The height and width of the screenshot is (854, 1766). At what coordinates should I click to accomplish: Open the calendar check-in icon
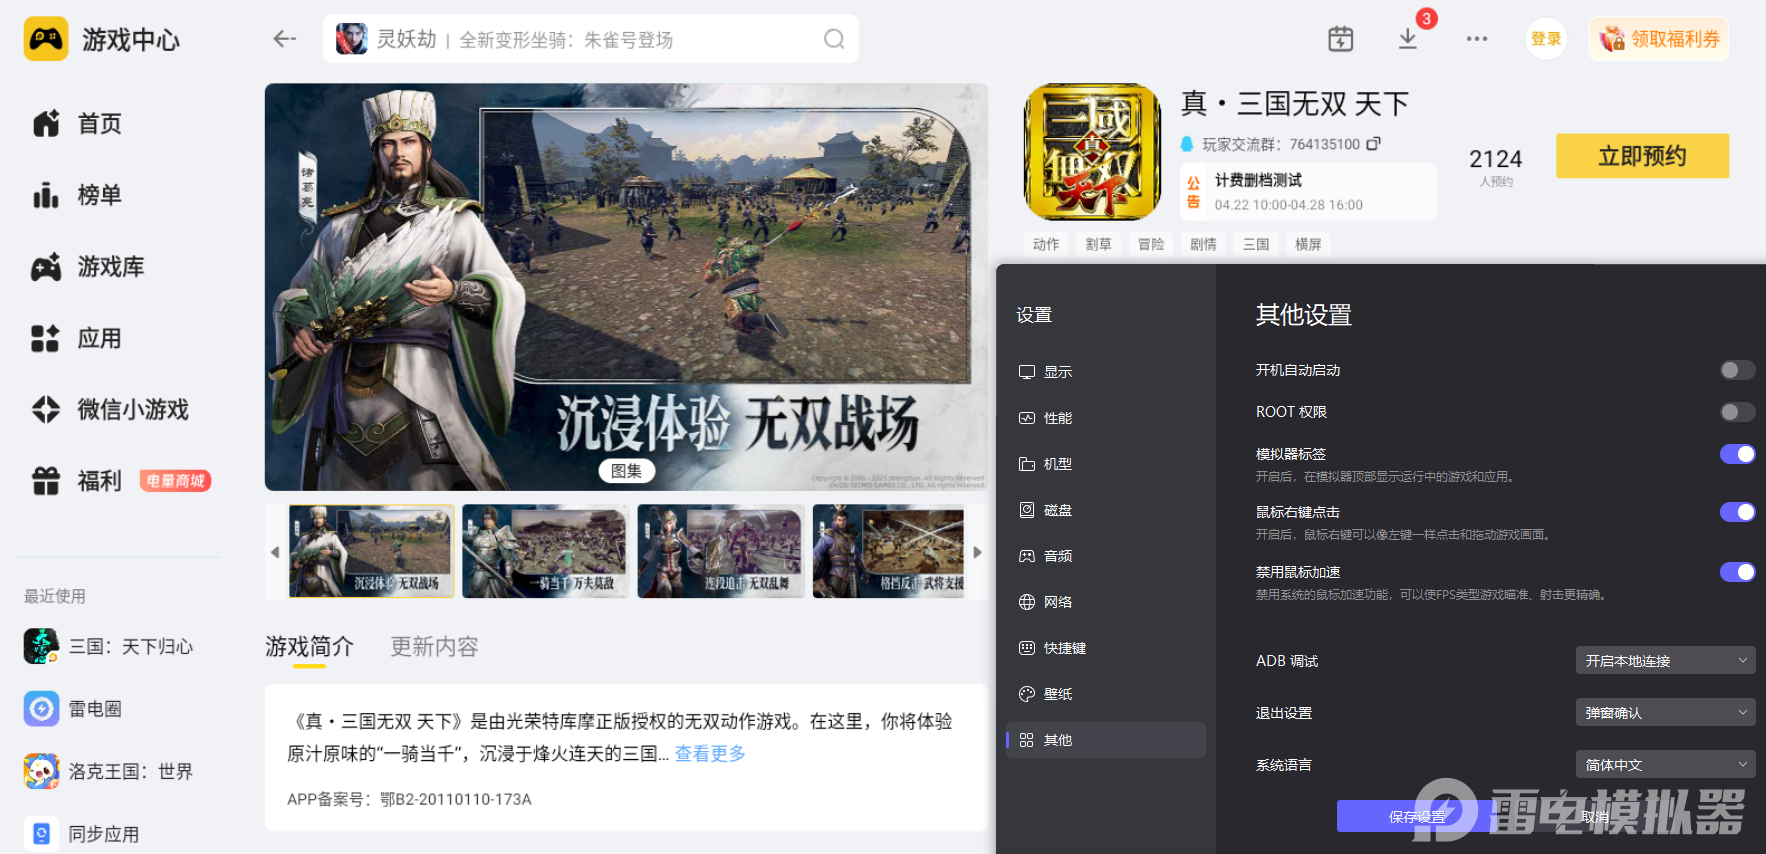point(1340,39)
